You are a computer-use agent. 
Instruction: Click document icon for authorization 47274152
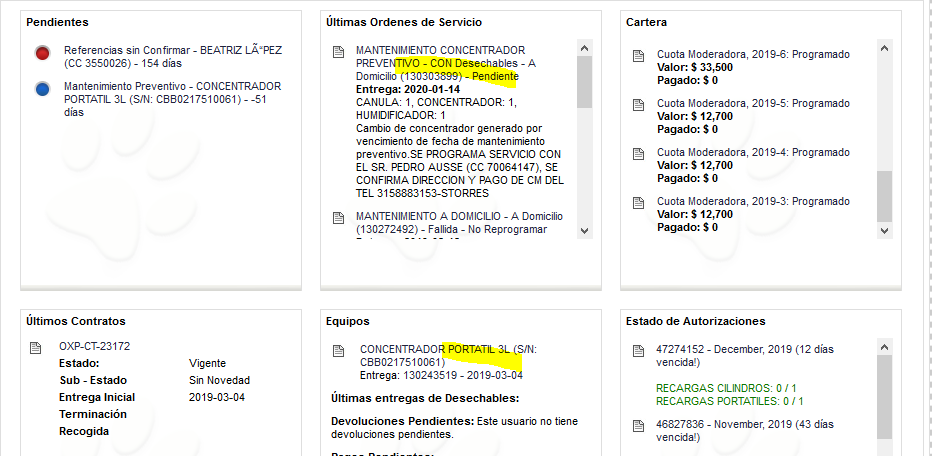[x=638, y=351]
